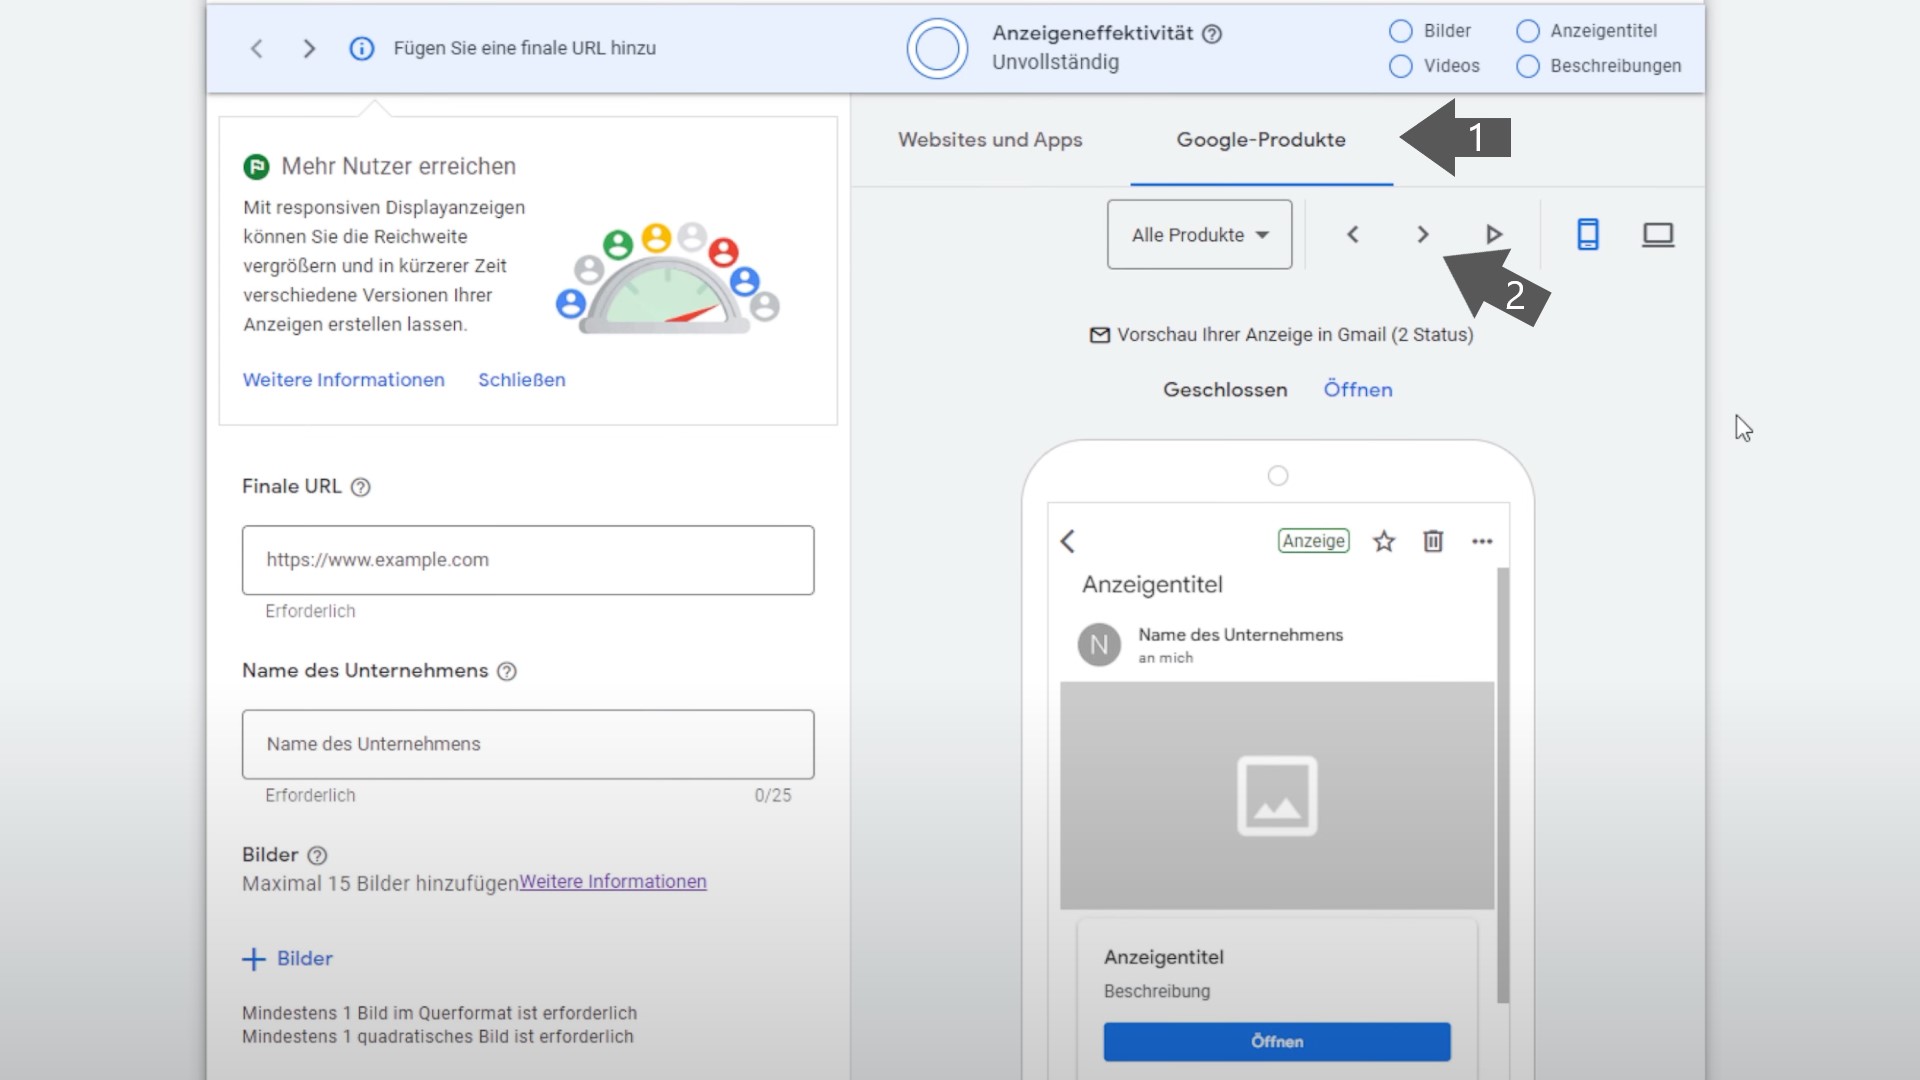This screenshot has height=1080, width=1920.
Task: Click the green Mehr Nutzer erreichen icon
Action: point(256,167)
